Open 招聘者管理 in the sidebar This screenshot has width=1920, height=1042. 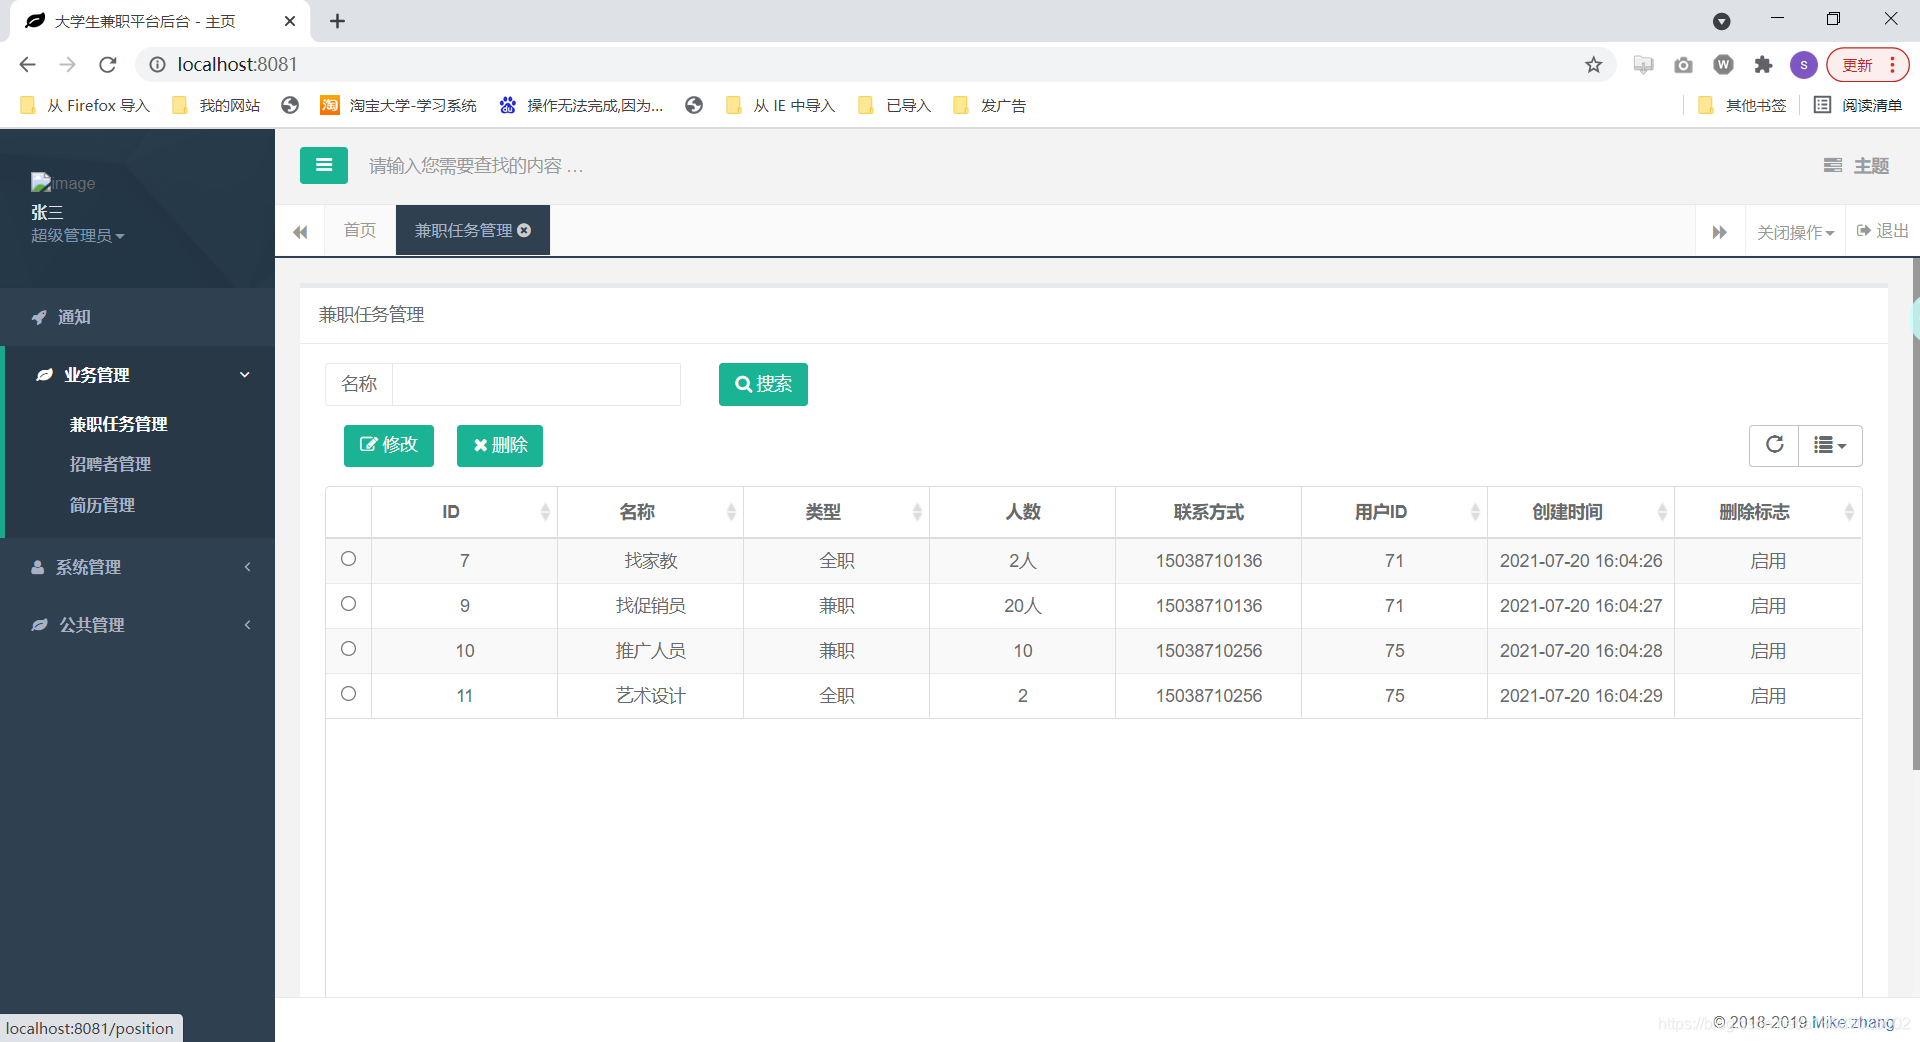pyautogui.click(x=110, y=464)
